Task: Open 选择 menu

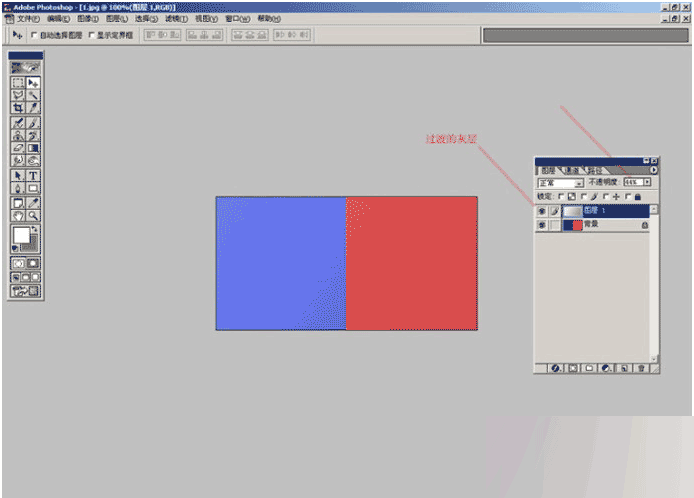Action: coord(147,19)
